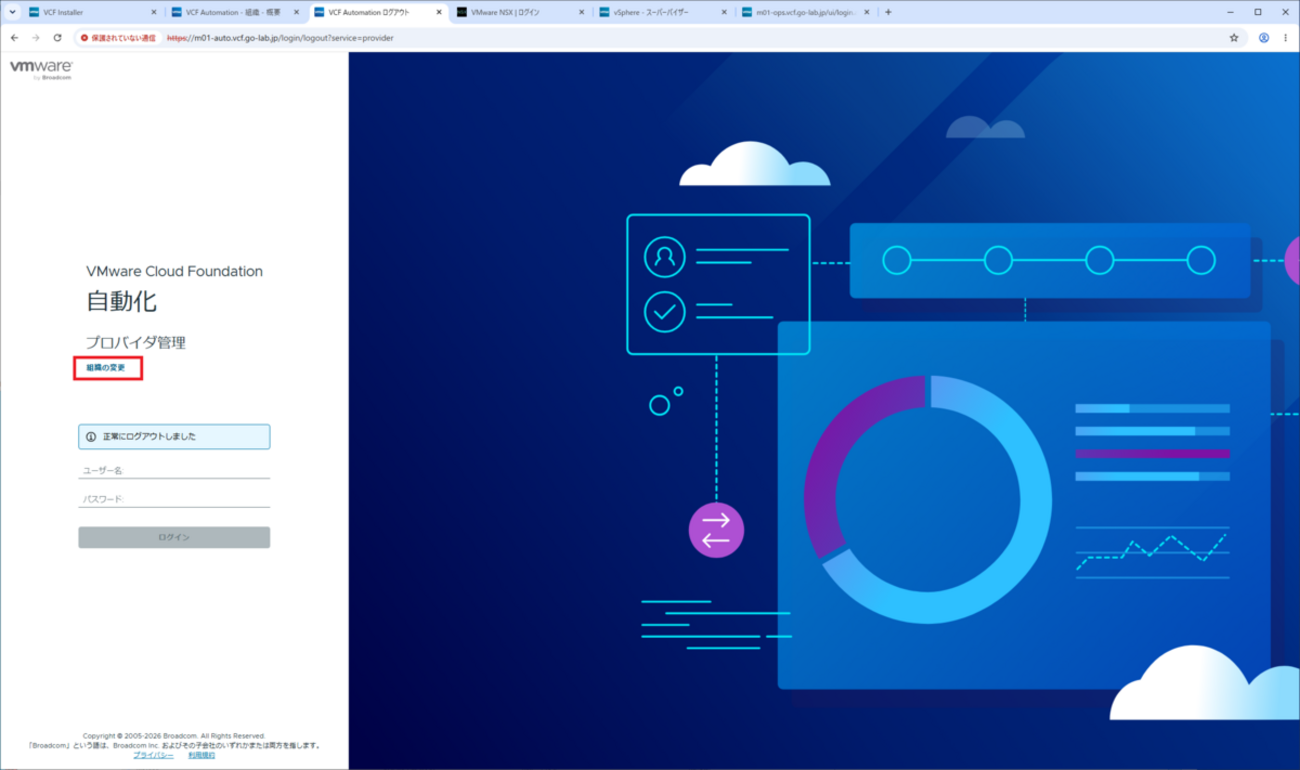Open a new browser tab
The image size is (1300, 770).
tap(888, 13)
